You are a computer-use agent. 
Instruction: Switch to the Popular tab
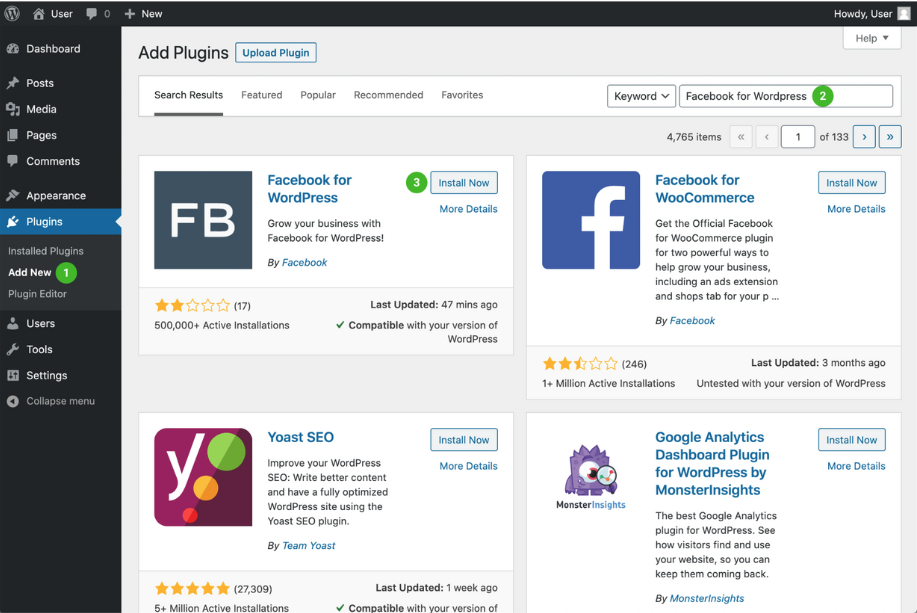[x=318, y=95]
